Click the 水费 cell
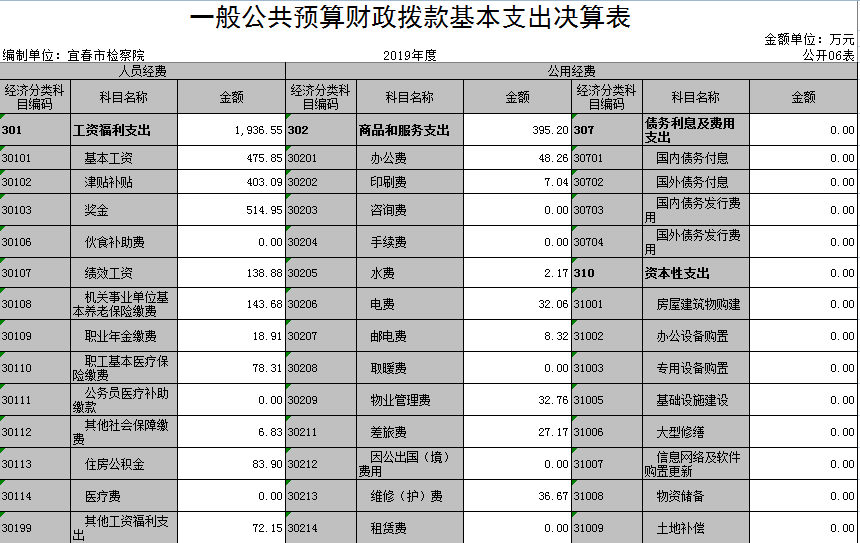 pyautogui.click(x=410, y=273)
